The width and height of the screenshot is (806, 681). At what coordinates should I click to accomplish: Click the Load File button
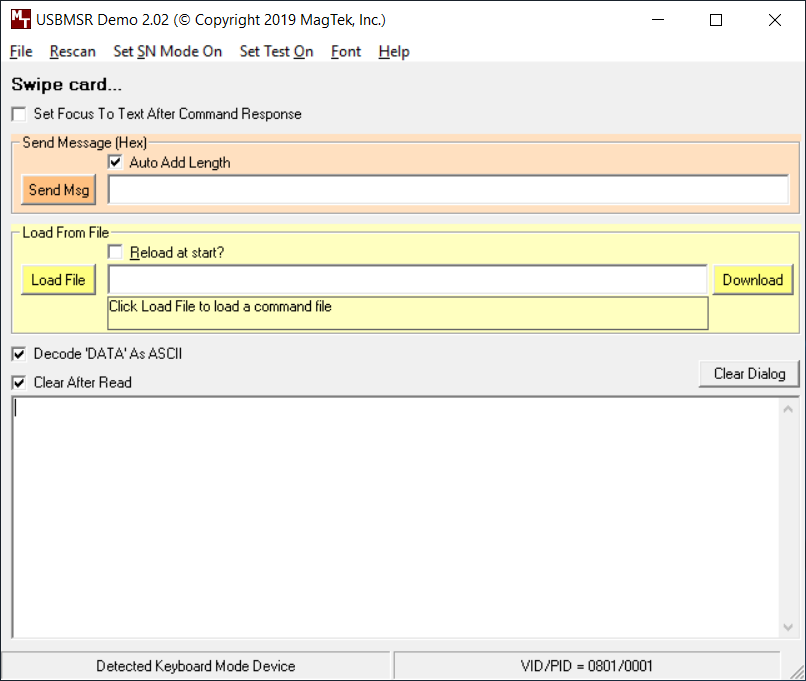tap(59, 280)
